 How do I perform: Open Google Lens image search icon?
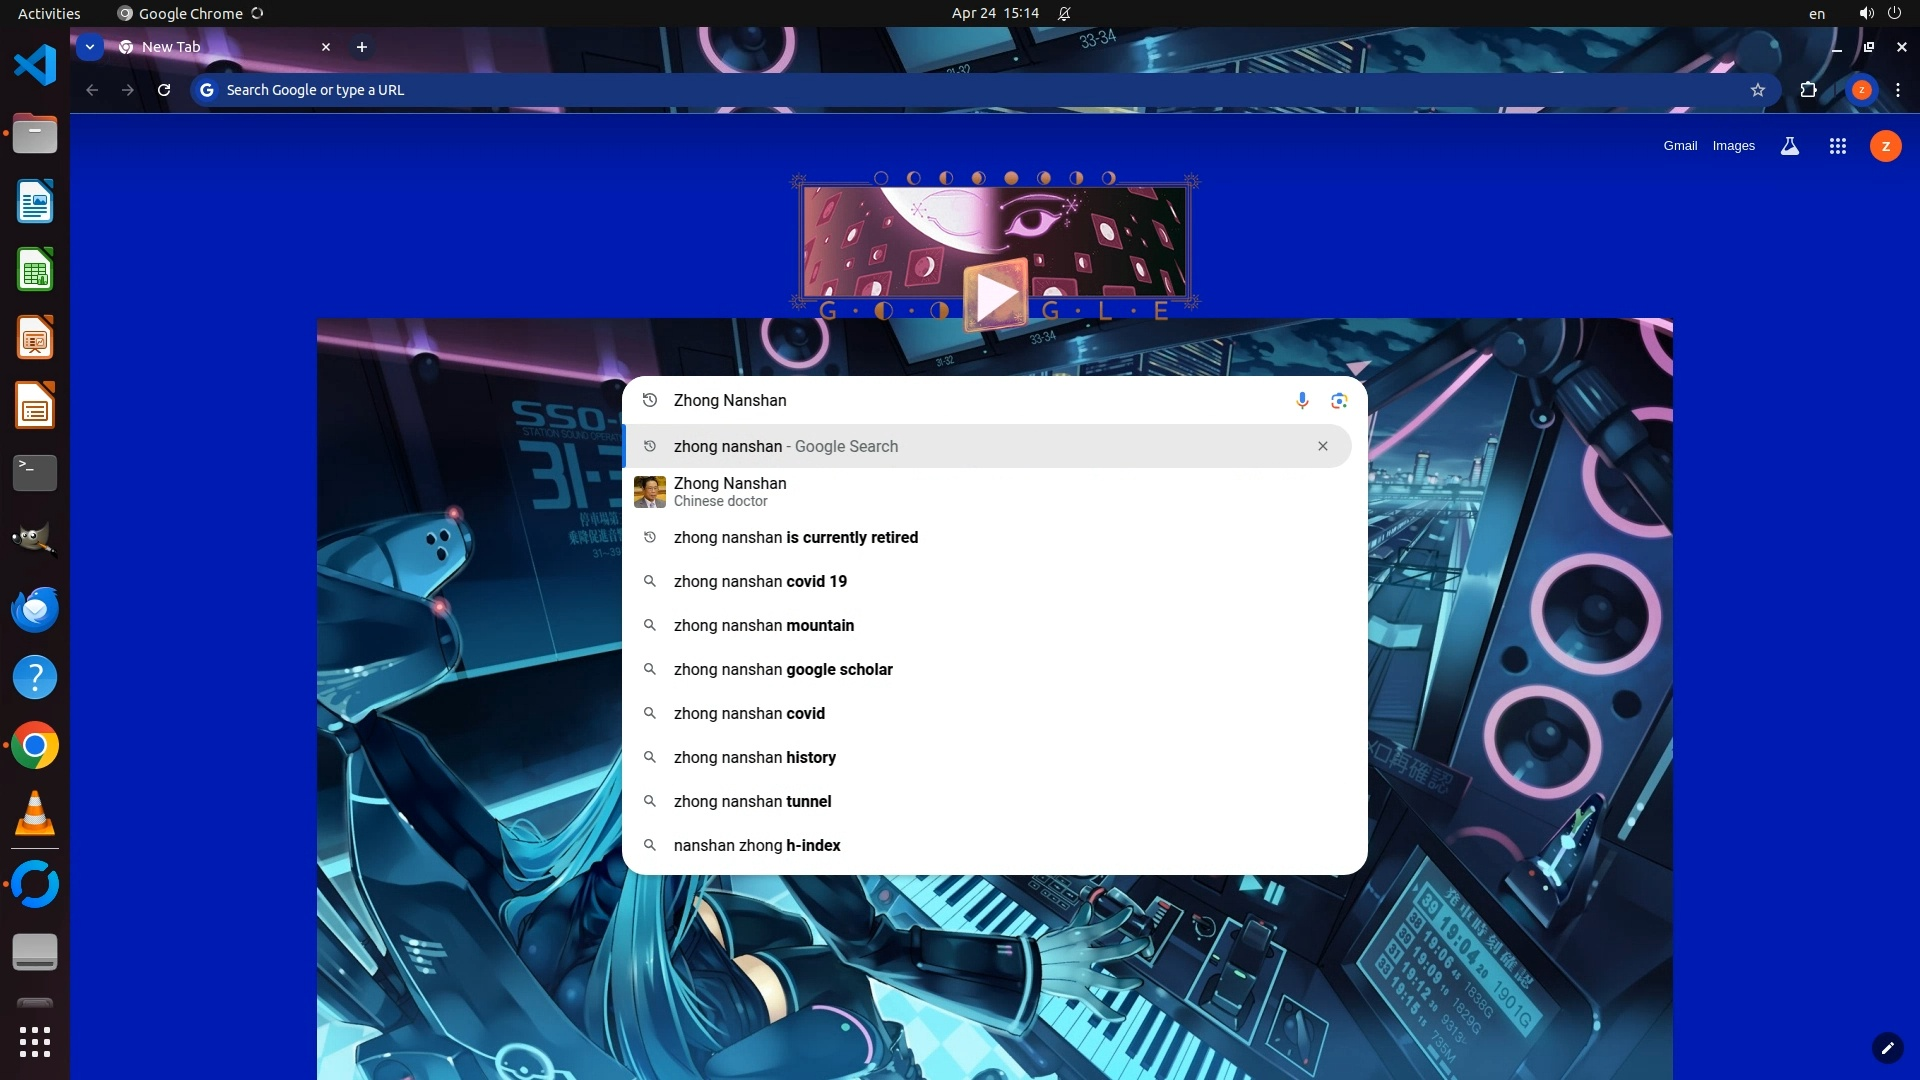pyautogui.click(x=1339, y=400)
